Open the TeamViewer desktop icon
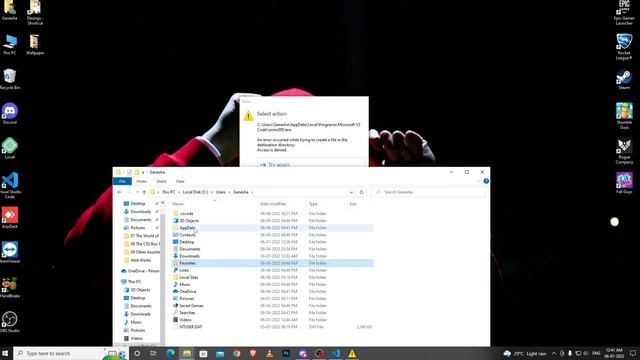640x360 pixels. [10, 252]
